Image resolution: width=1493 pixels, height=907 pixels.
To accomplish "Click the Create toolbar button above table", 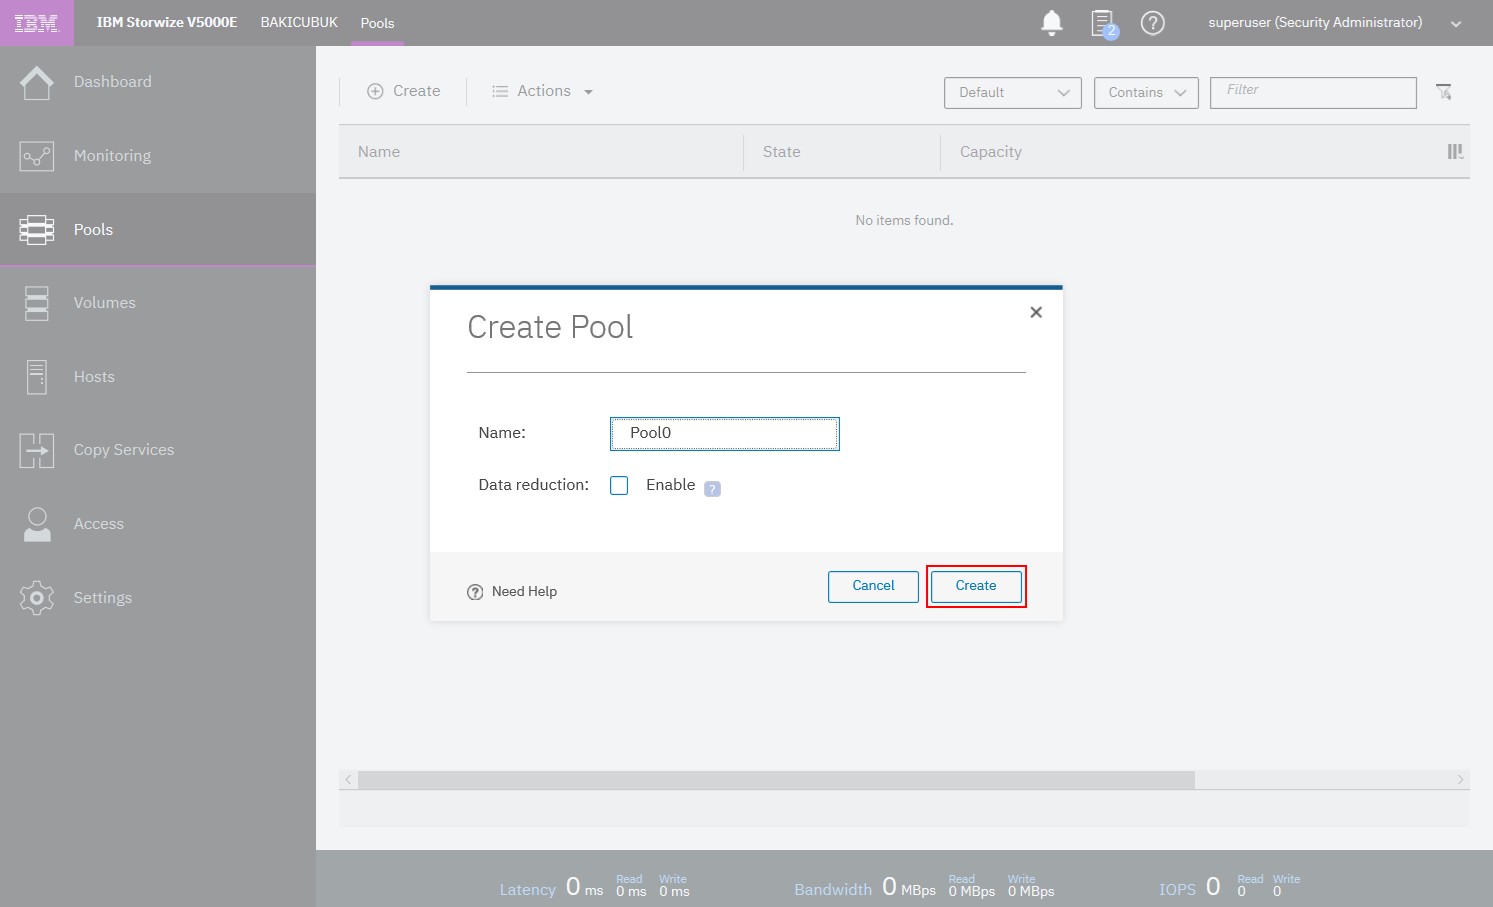I will coord(404,91).
